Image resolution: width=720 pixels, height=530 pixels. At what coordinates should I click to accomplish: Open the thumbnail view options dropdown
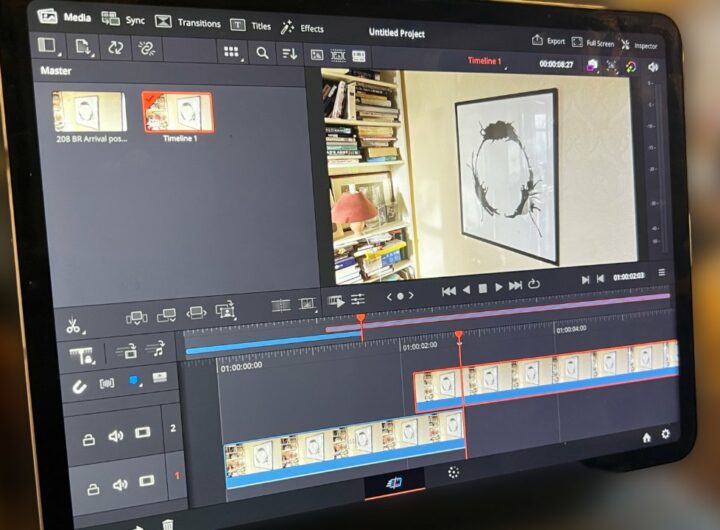point(232,52)
